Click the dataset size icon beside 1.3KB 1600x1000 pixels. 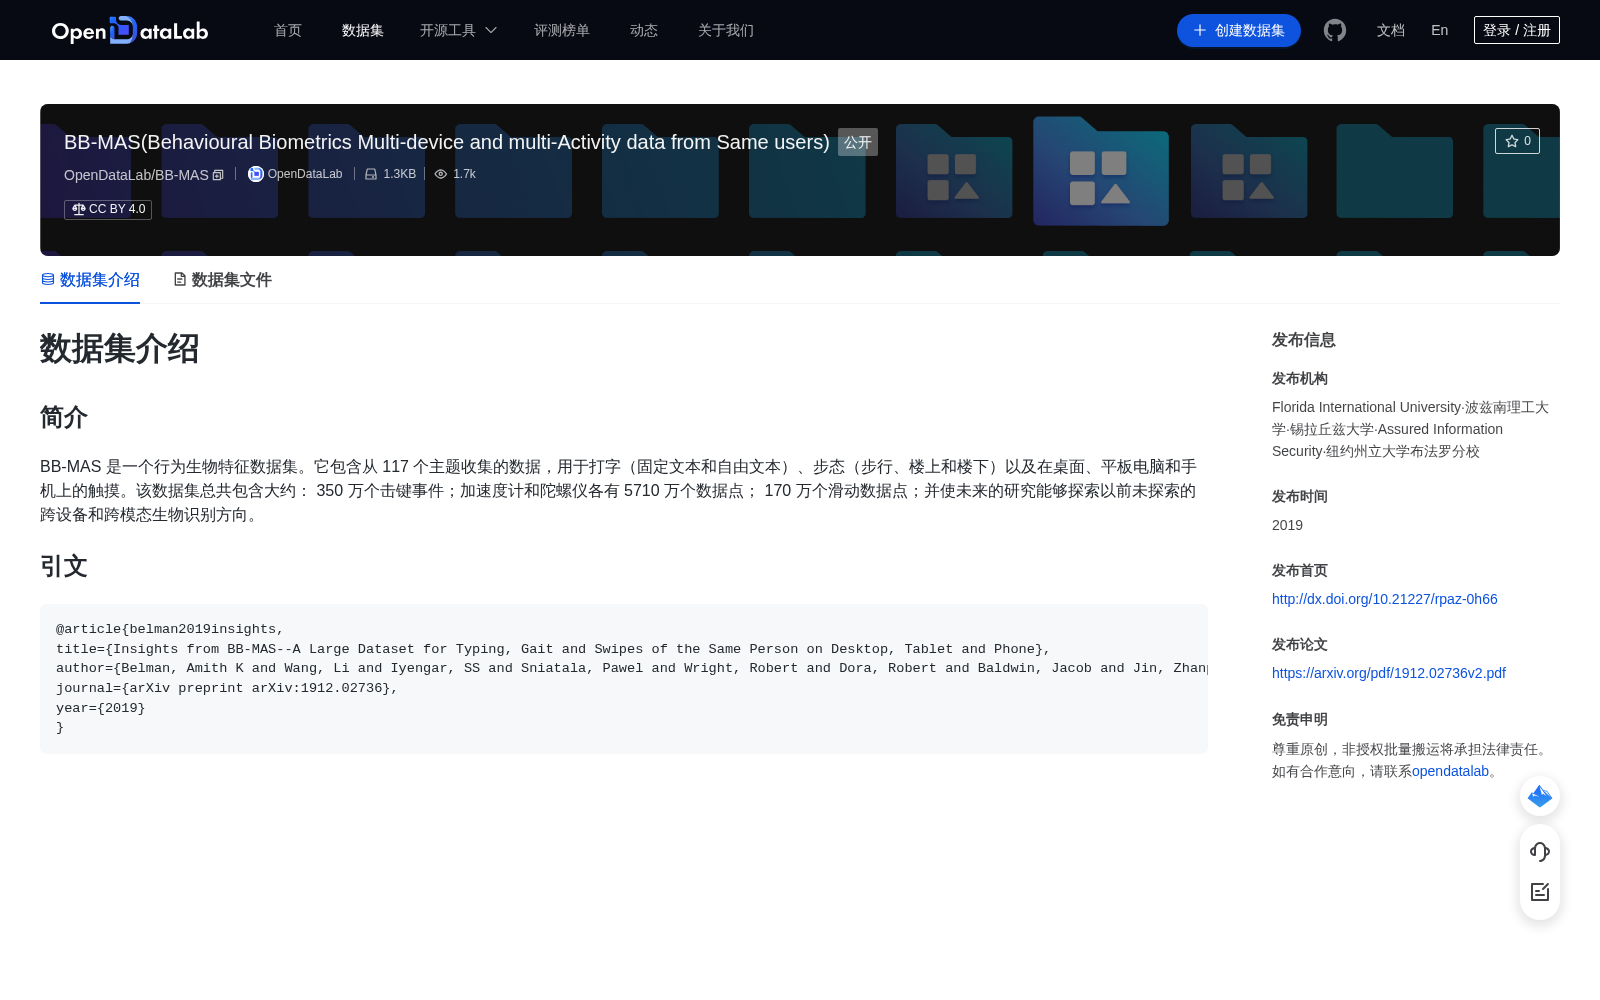tap(371, 174)
